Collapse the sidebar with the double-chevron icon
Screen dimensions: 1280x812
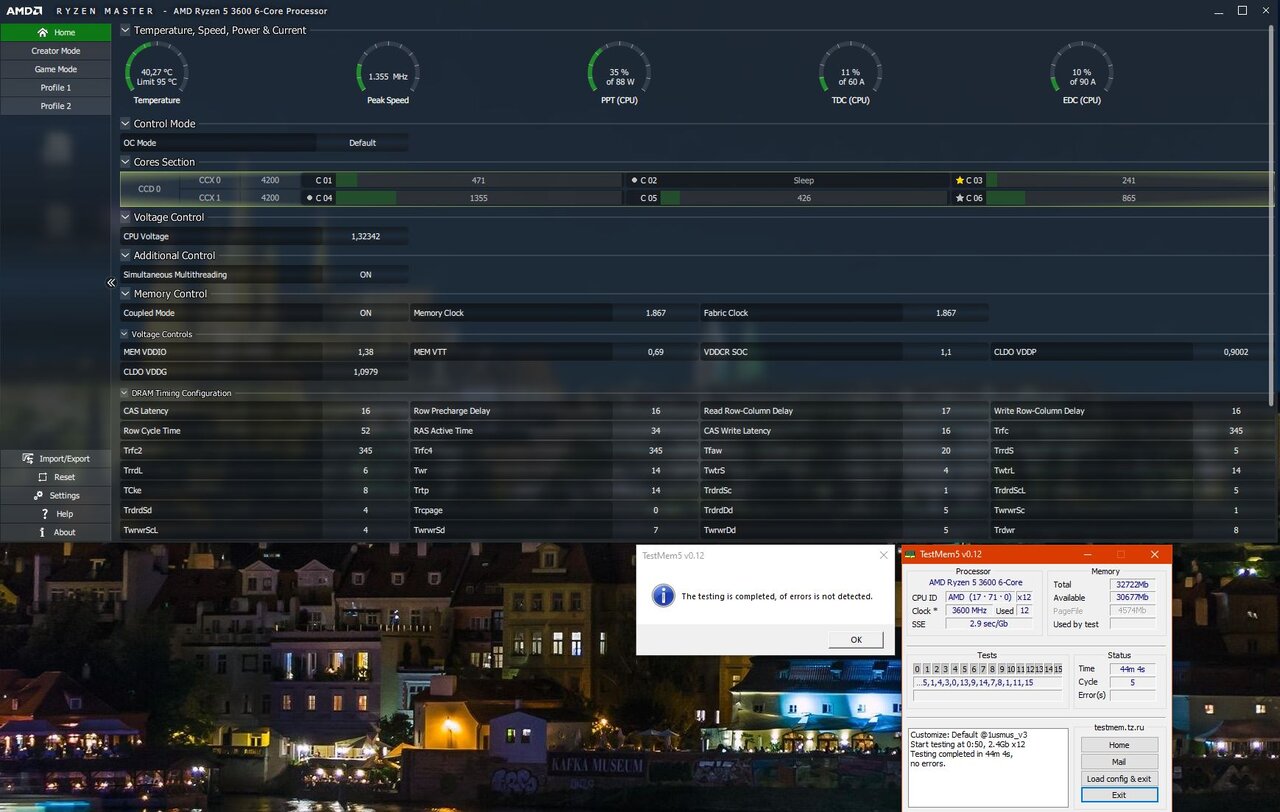click(x=111, y=283)
